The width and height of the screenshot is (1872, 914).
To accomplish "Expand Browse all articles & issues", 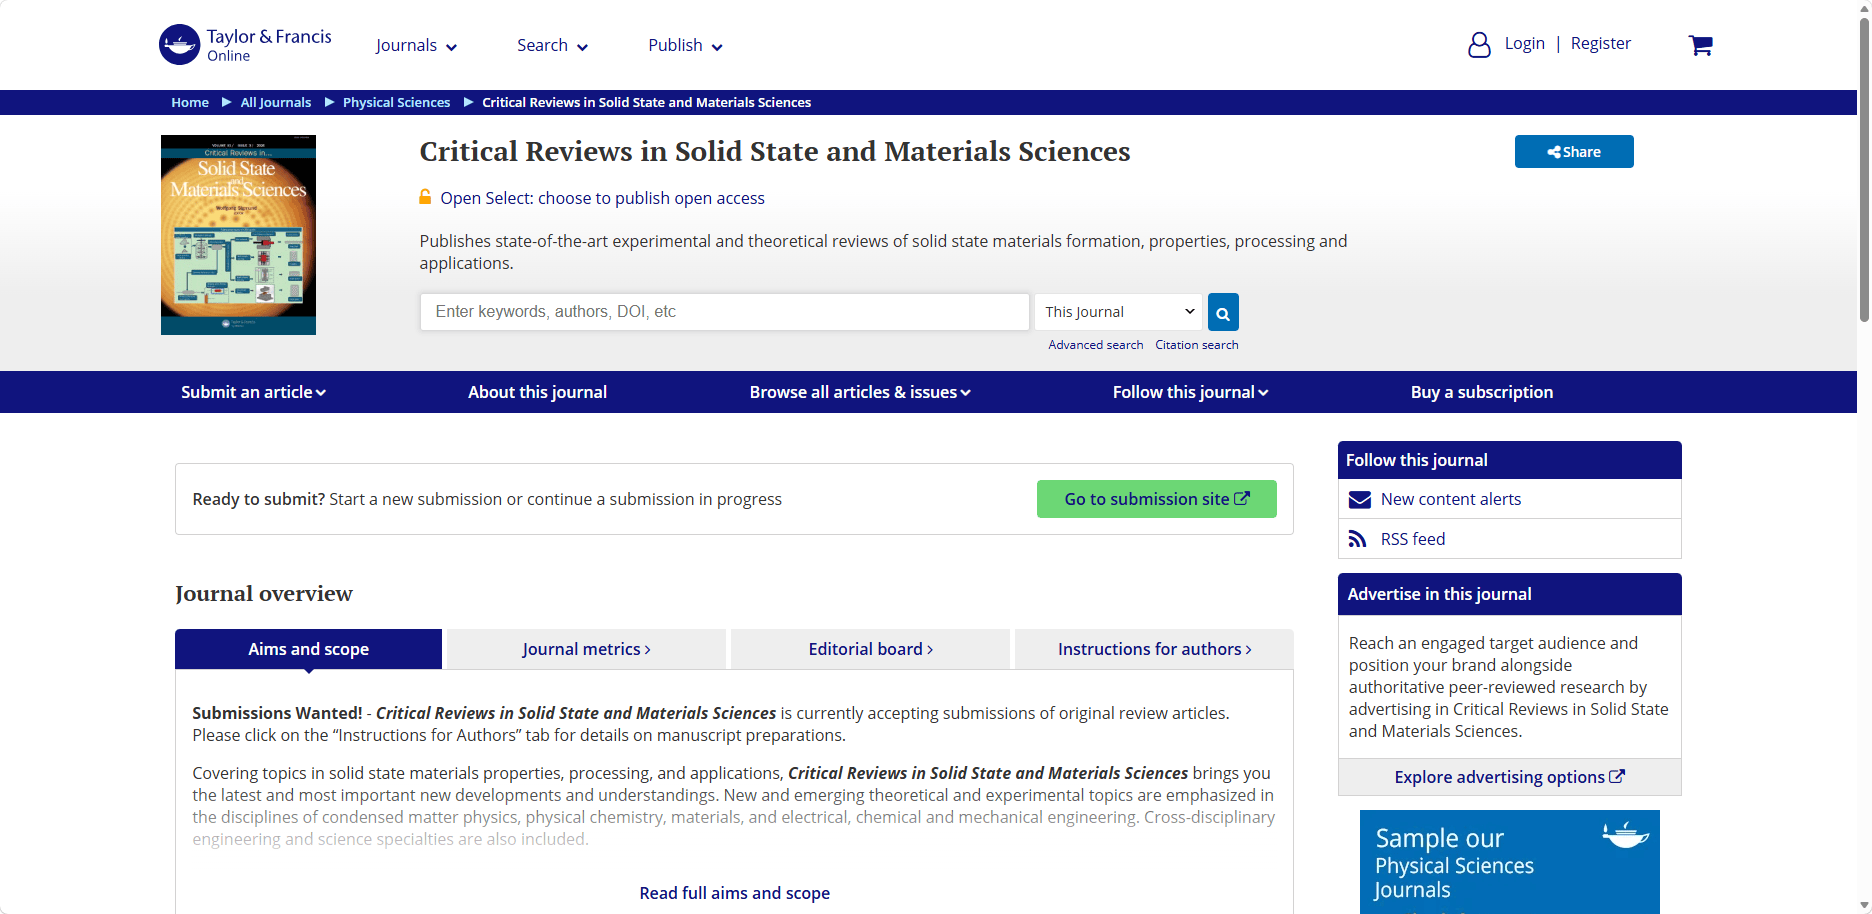I will pos(860,392).
